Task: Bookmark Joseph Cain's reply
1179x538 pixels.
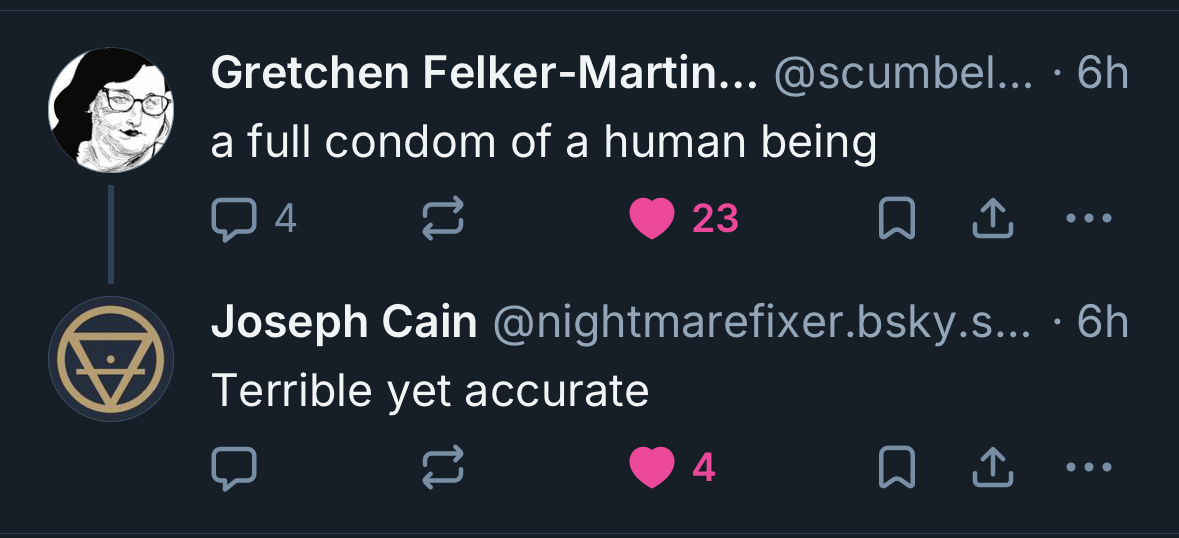Action: pos(895,467)
